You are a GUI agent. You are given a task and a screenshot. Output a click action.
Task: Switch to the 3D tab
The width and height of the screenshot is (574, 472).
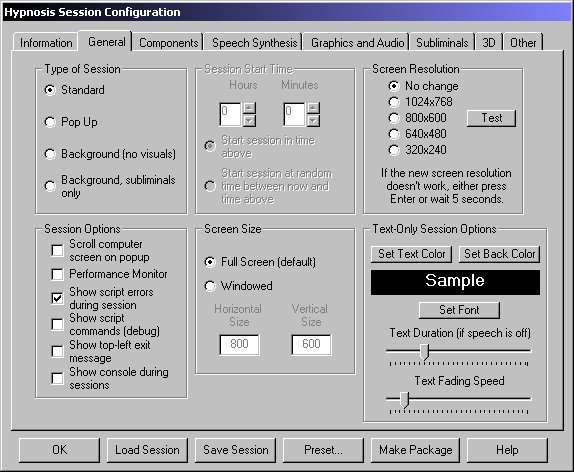click(x=489, y=42)
